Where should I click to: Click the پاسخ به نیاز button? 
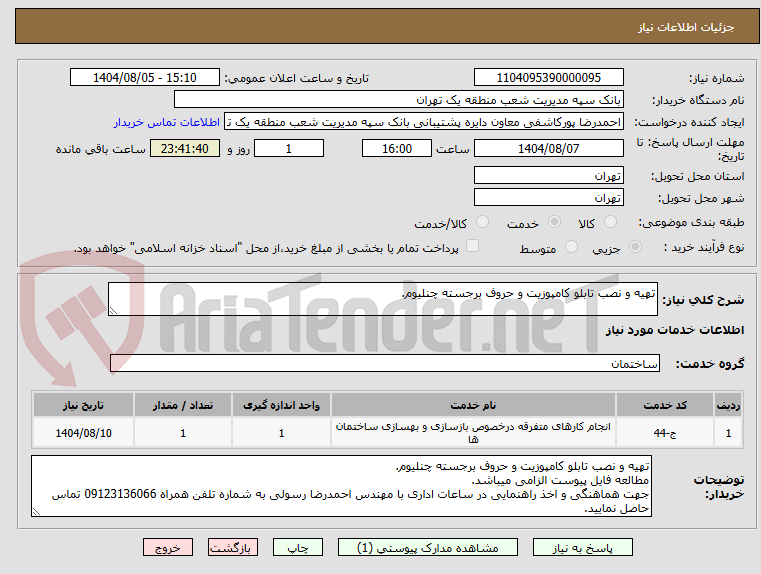click(x=582, y=547)
